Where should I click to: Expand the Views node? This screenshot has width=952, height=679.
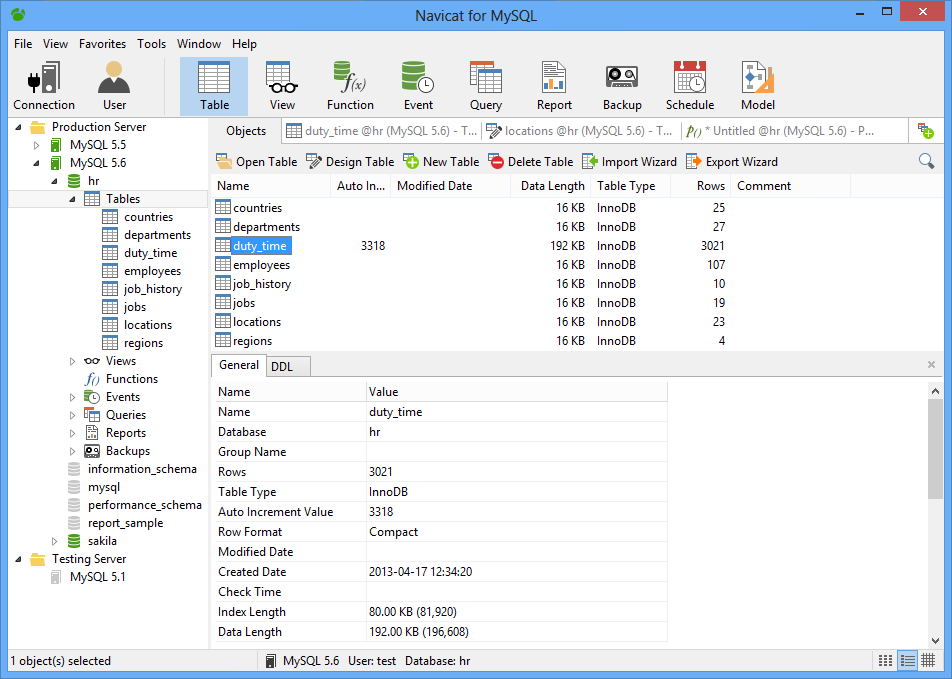(x=72, y=361)
